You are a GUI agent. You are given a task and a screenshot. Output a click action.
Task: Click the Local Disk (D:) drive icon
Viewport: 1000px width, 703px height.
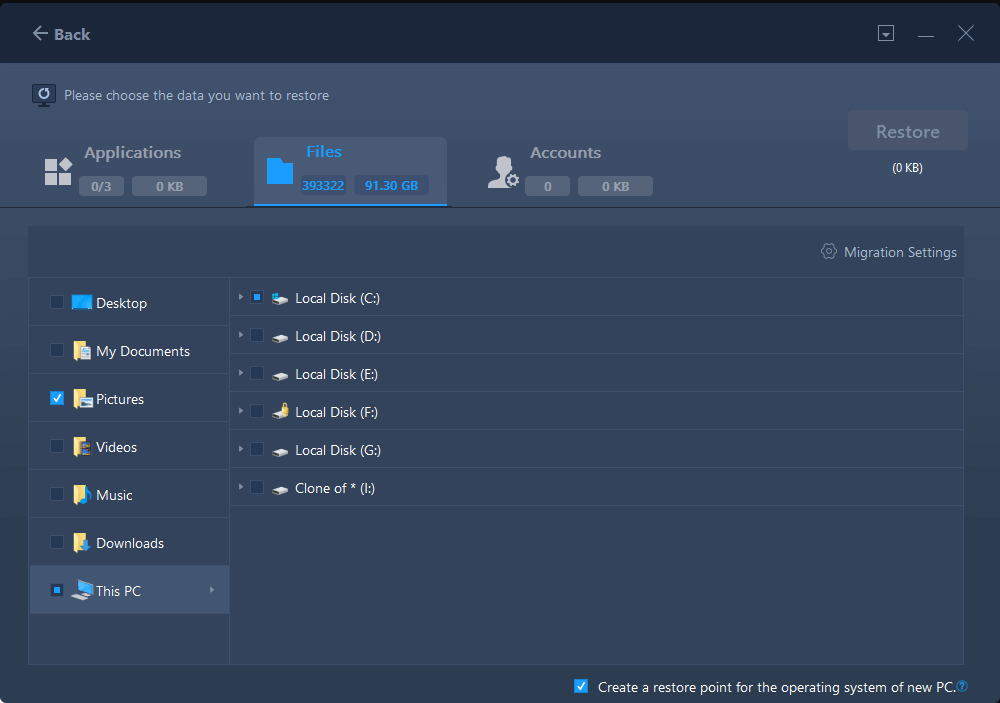[x=280, y=337]
